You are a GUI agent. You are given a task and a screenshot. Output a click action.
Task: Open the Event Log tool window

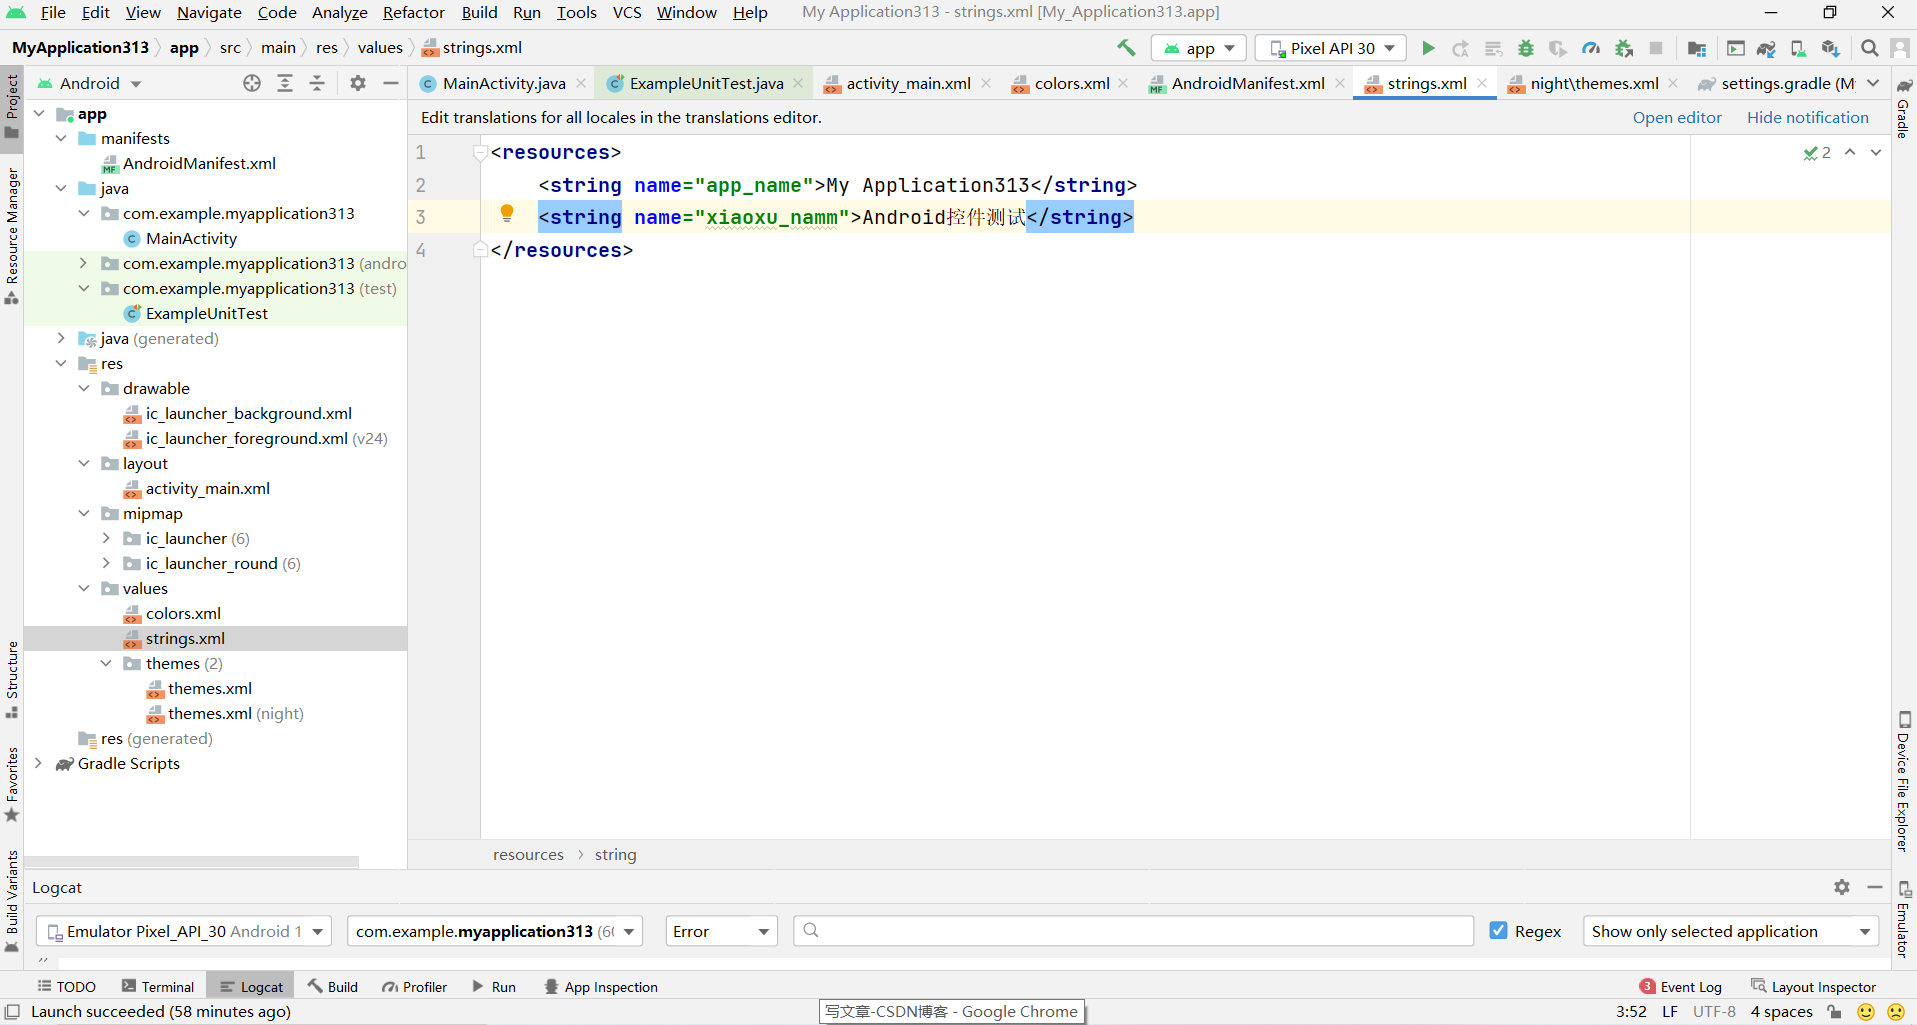click(1680, 986)
